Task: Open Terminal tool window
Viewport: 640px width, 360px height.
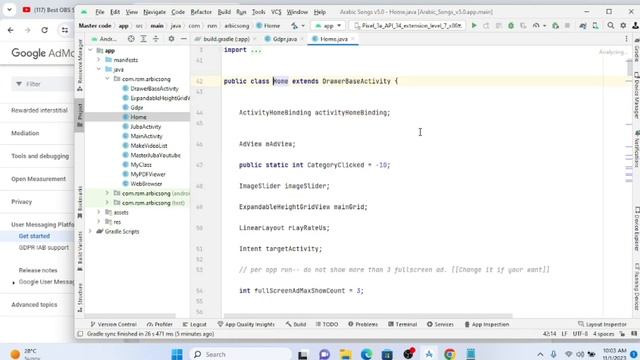Action: click(402, 324)
